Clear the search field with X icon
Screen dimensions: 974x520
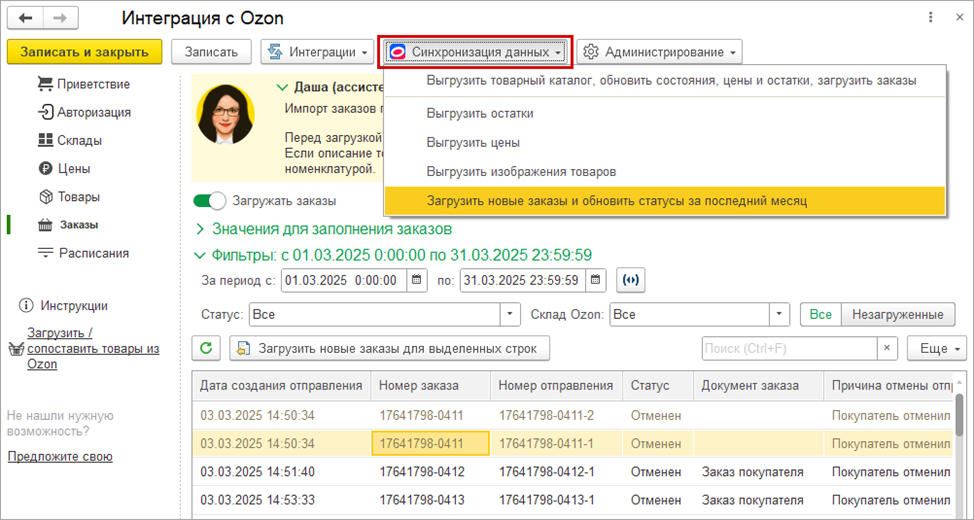[x=887, y=348]
